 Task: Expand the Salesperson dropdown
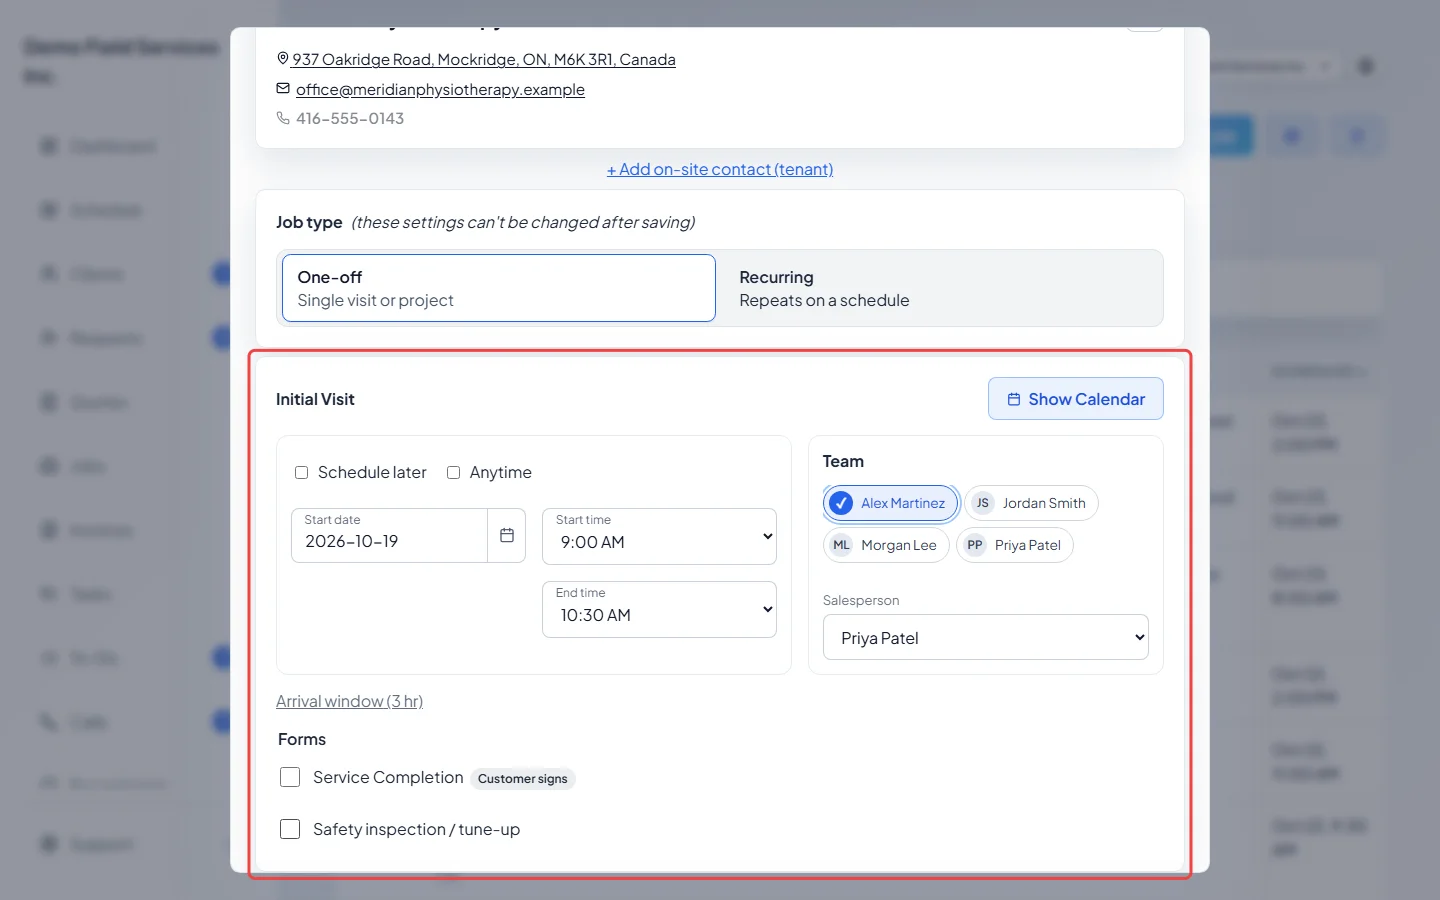[986, 637]
